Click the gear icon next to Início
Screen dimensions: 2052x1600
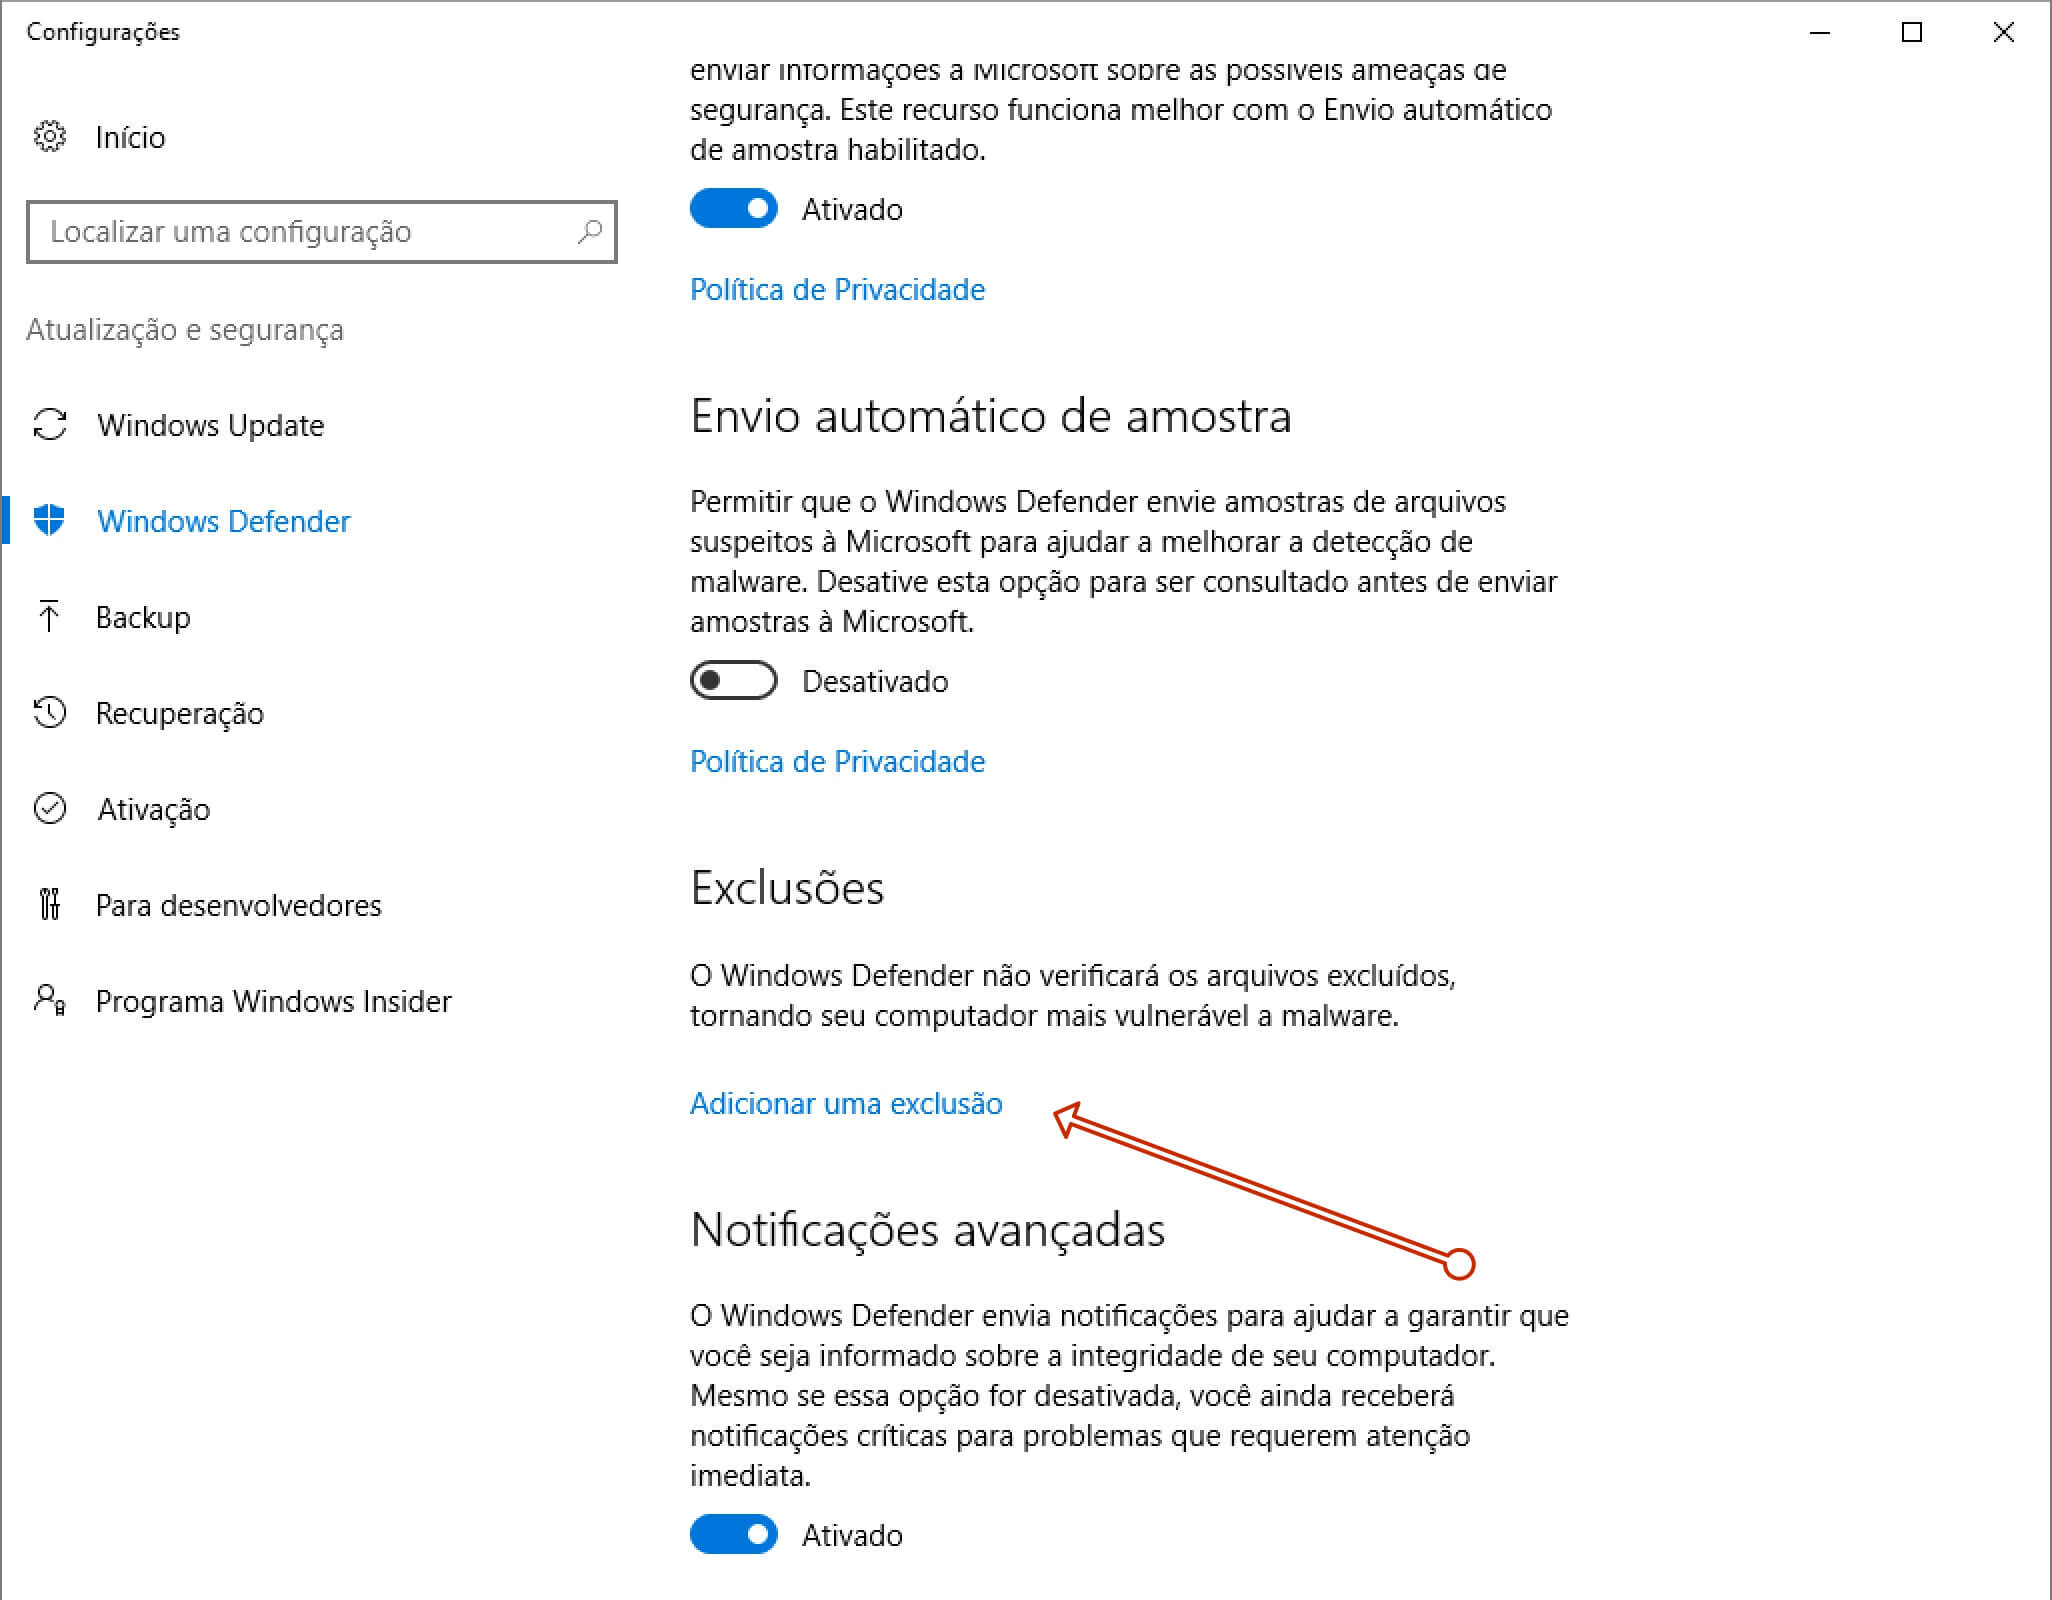(x=49, y=136)
